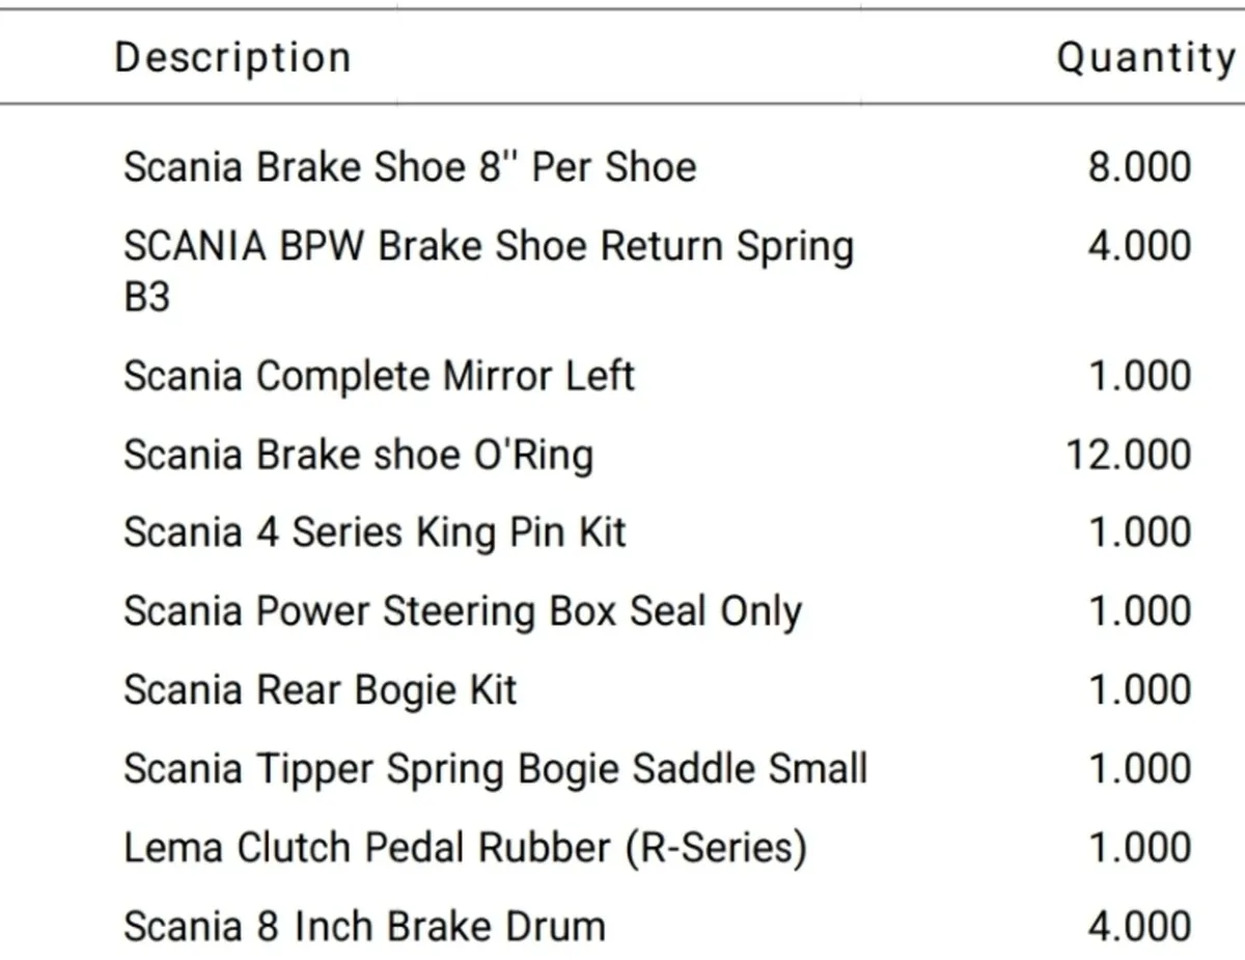Click quantity of Lema Clutch Pedal Rubber

[x=1139, y=848]
